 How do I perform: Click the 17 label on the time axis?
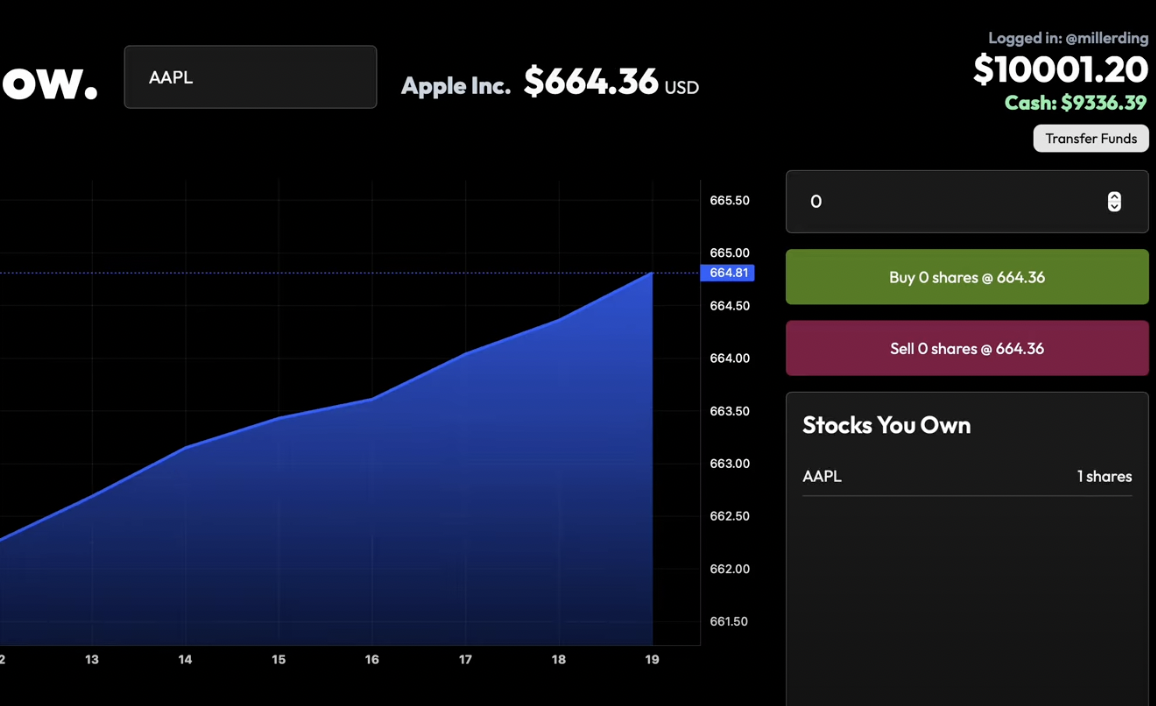[x=465, y=659]
